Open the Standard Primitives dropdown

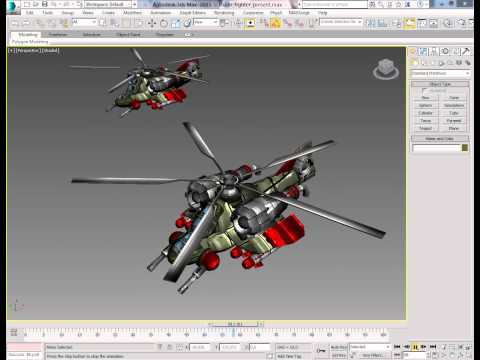click(x=441, y=73)
